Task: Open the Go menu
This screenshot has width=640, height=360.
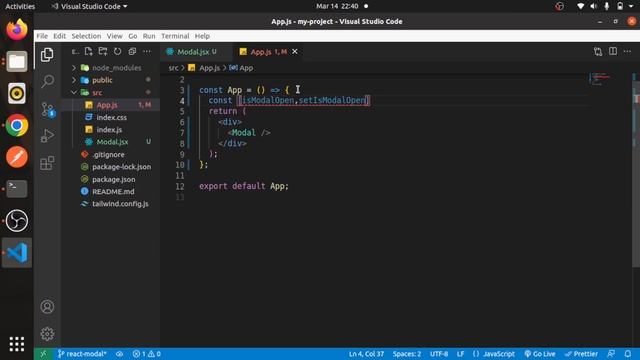Action: (x=133, y=36)
